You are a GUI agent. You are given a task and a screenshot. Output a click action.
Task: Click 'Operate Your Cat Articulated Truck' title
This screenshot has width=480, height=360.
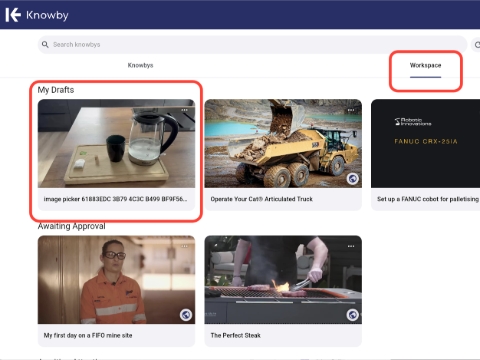262,199
